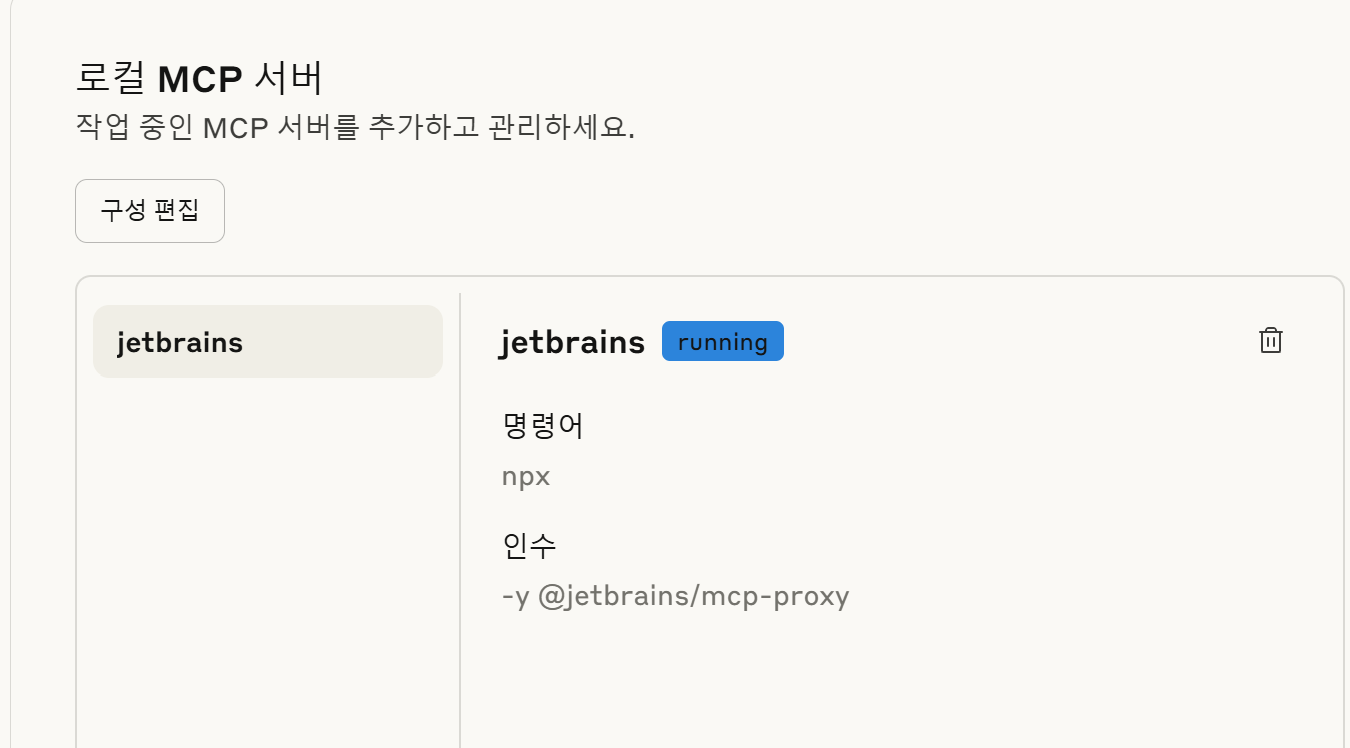The image size is (1350, 748).
Task: Click the jetbrains title beside running badge
Action: 573,342
